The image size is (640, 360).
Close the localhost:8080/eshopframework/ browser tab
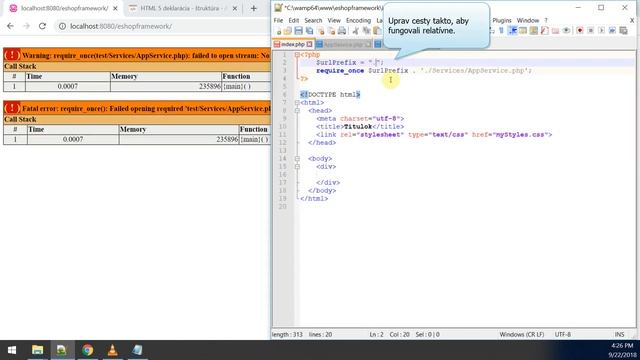click(x=115, y=8)
